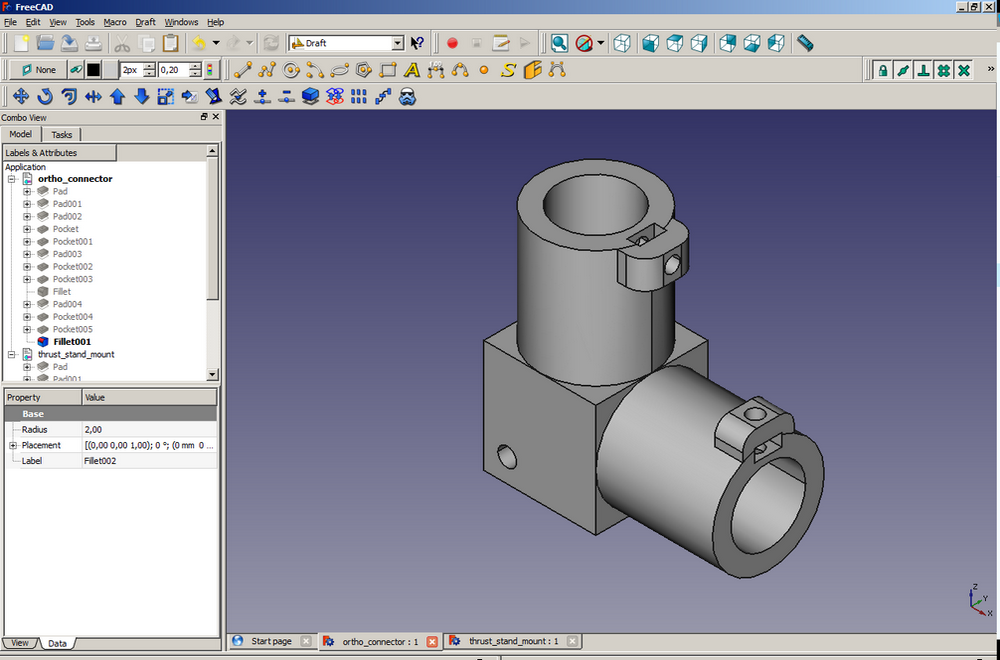Set working plane with None button

pyautogui.click(x=38, y=70)
